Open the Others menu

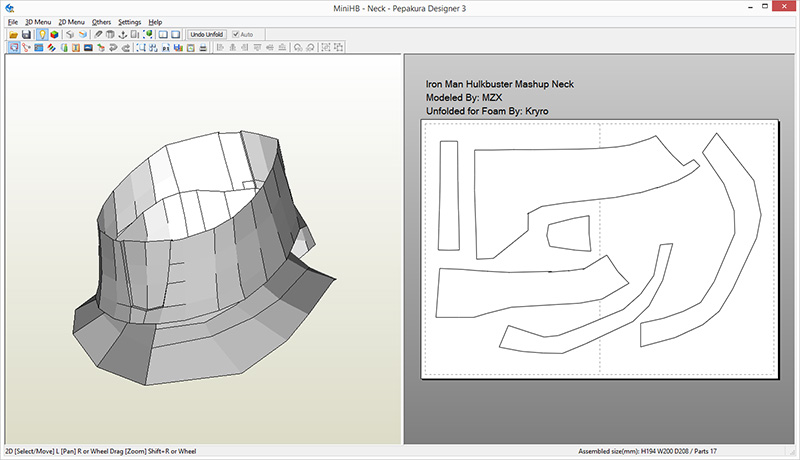[101, 22]
